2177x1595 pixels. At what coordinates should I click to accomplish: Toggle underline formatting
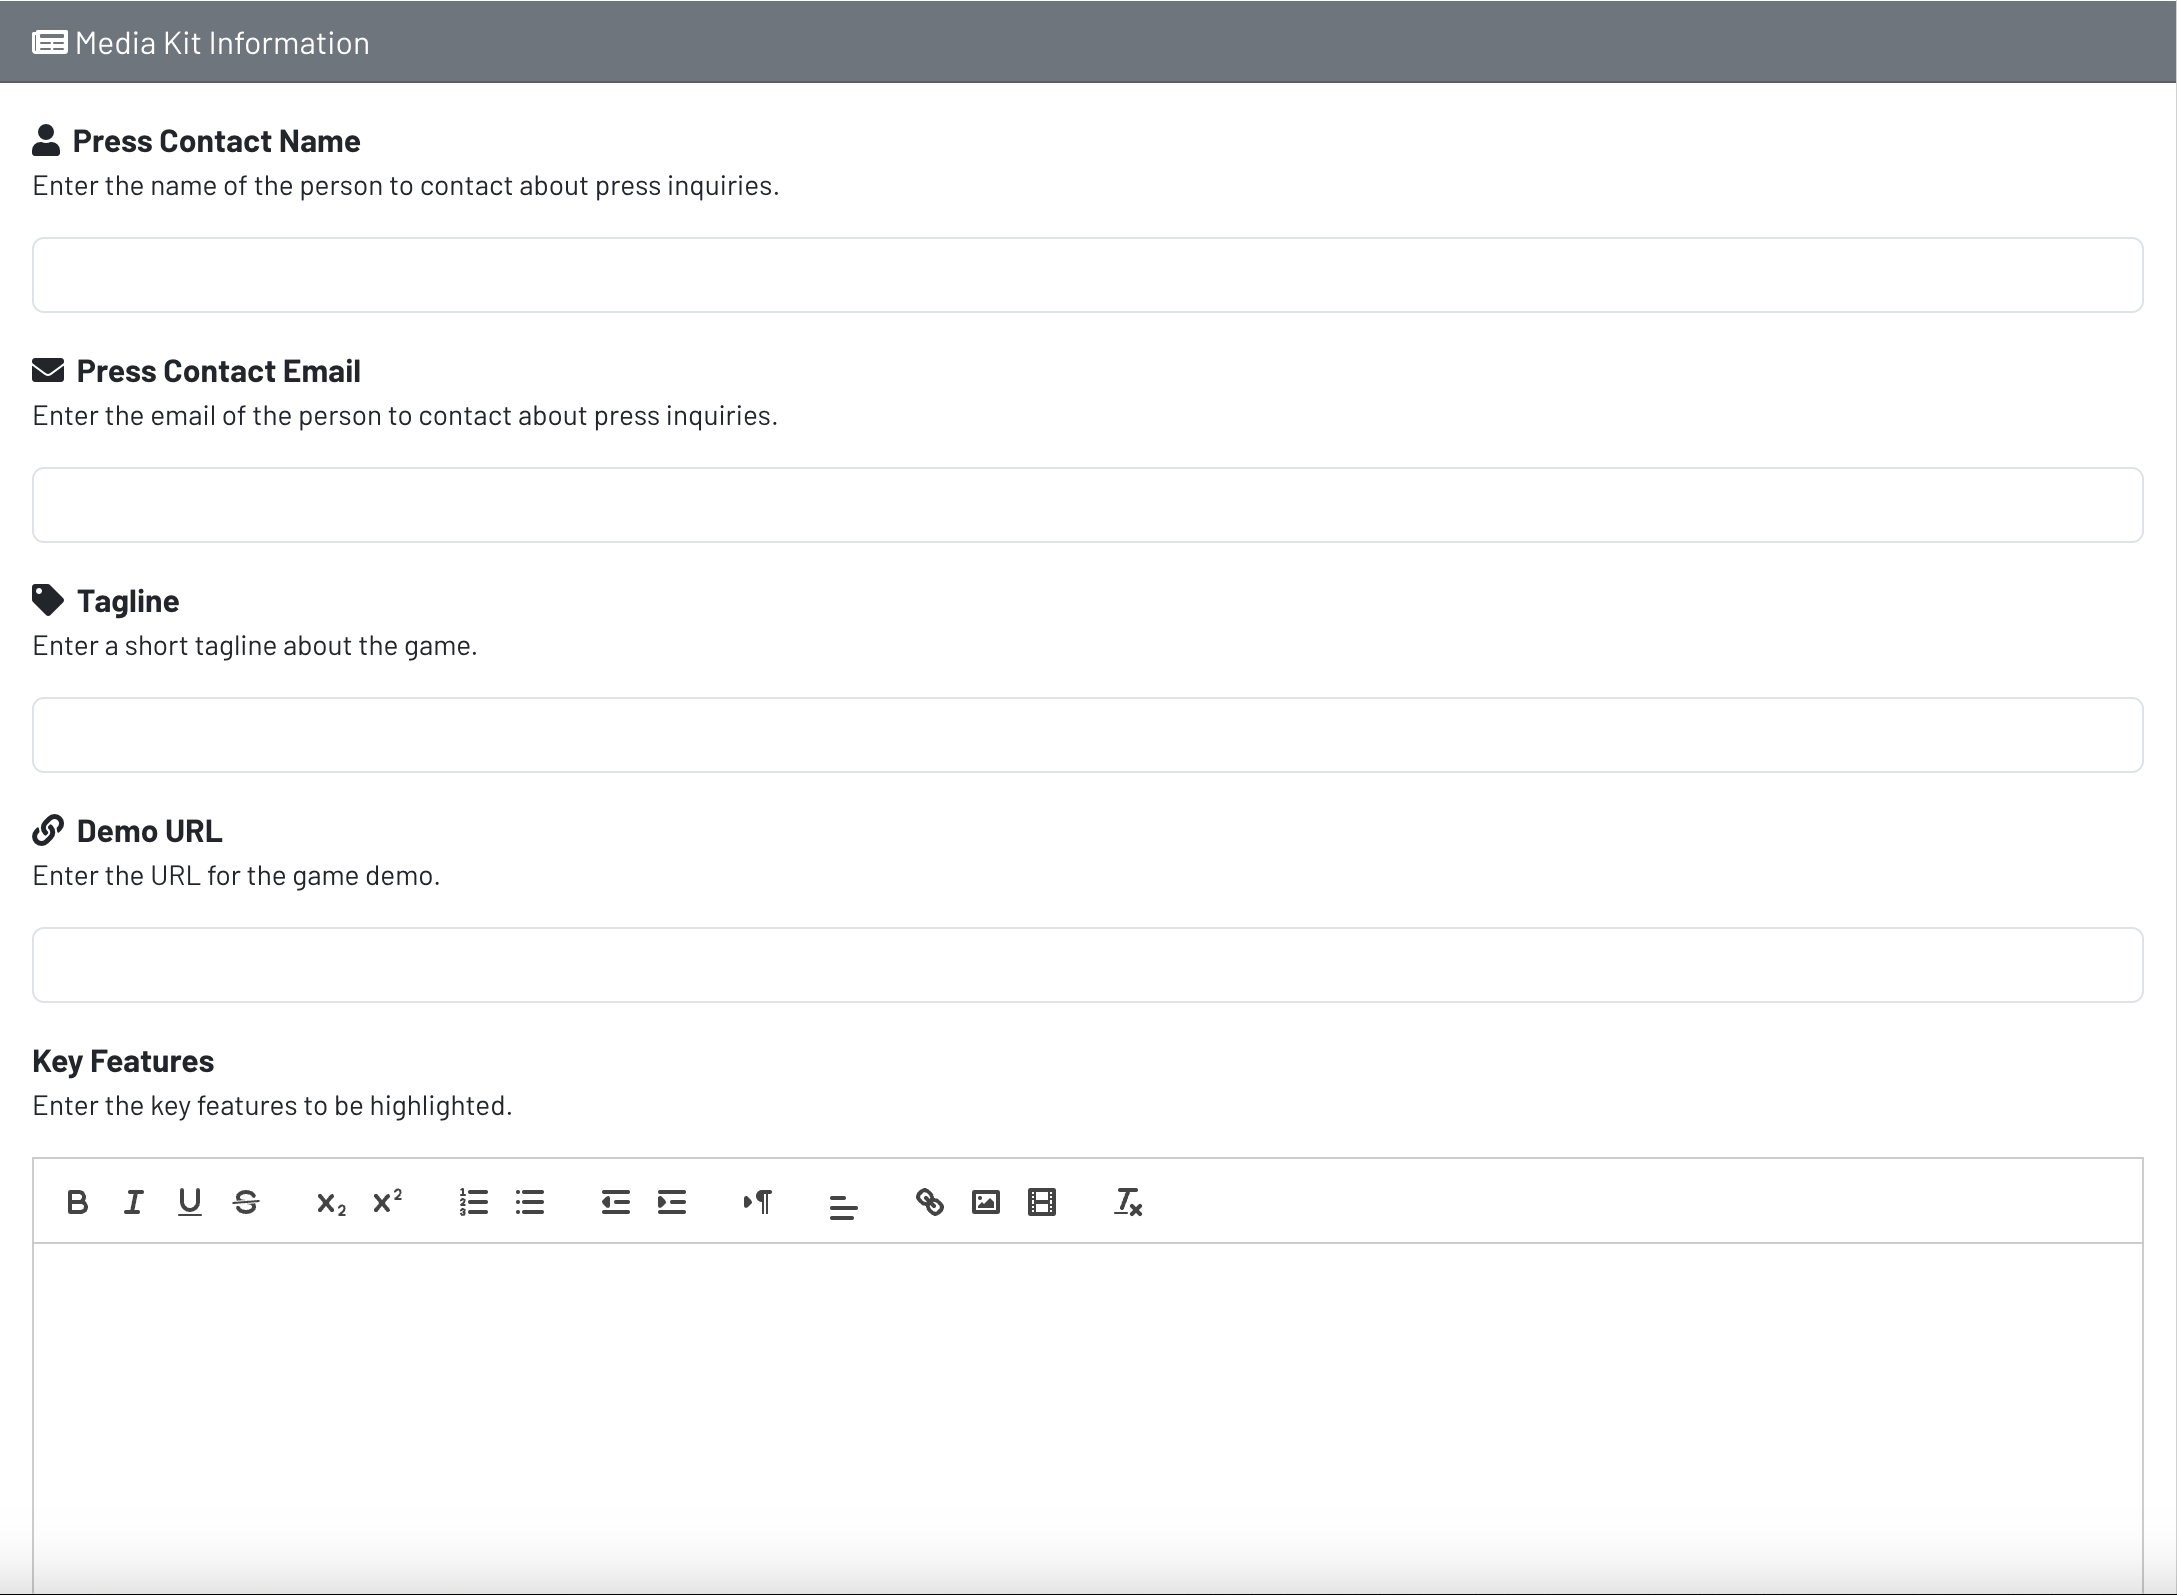click(x=189, y=1202)
